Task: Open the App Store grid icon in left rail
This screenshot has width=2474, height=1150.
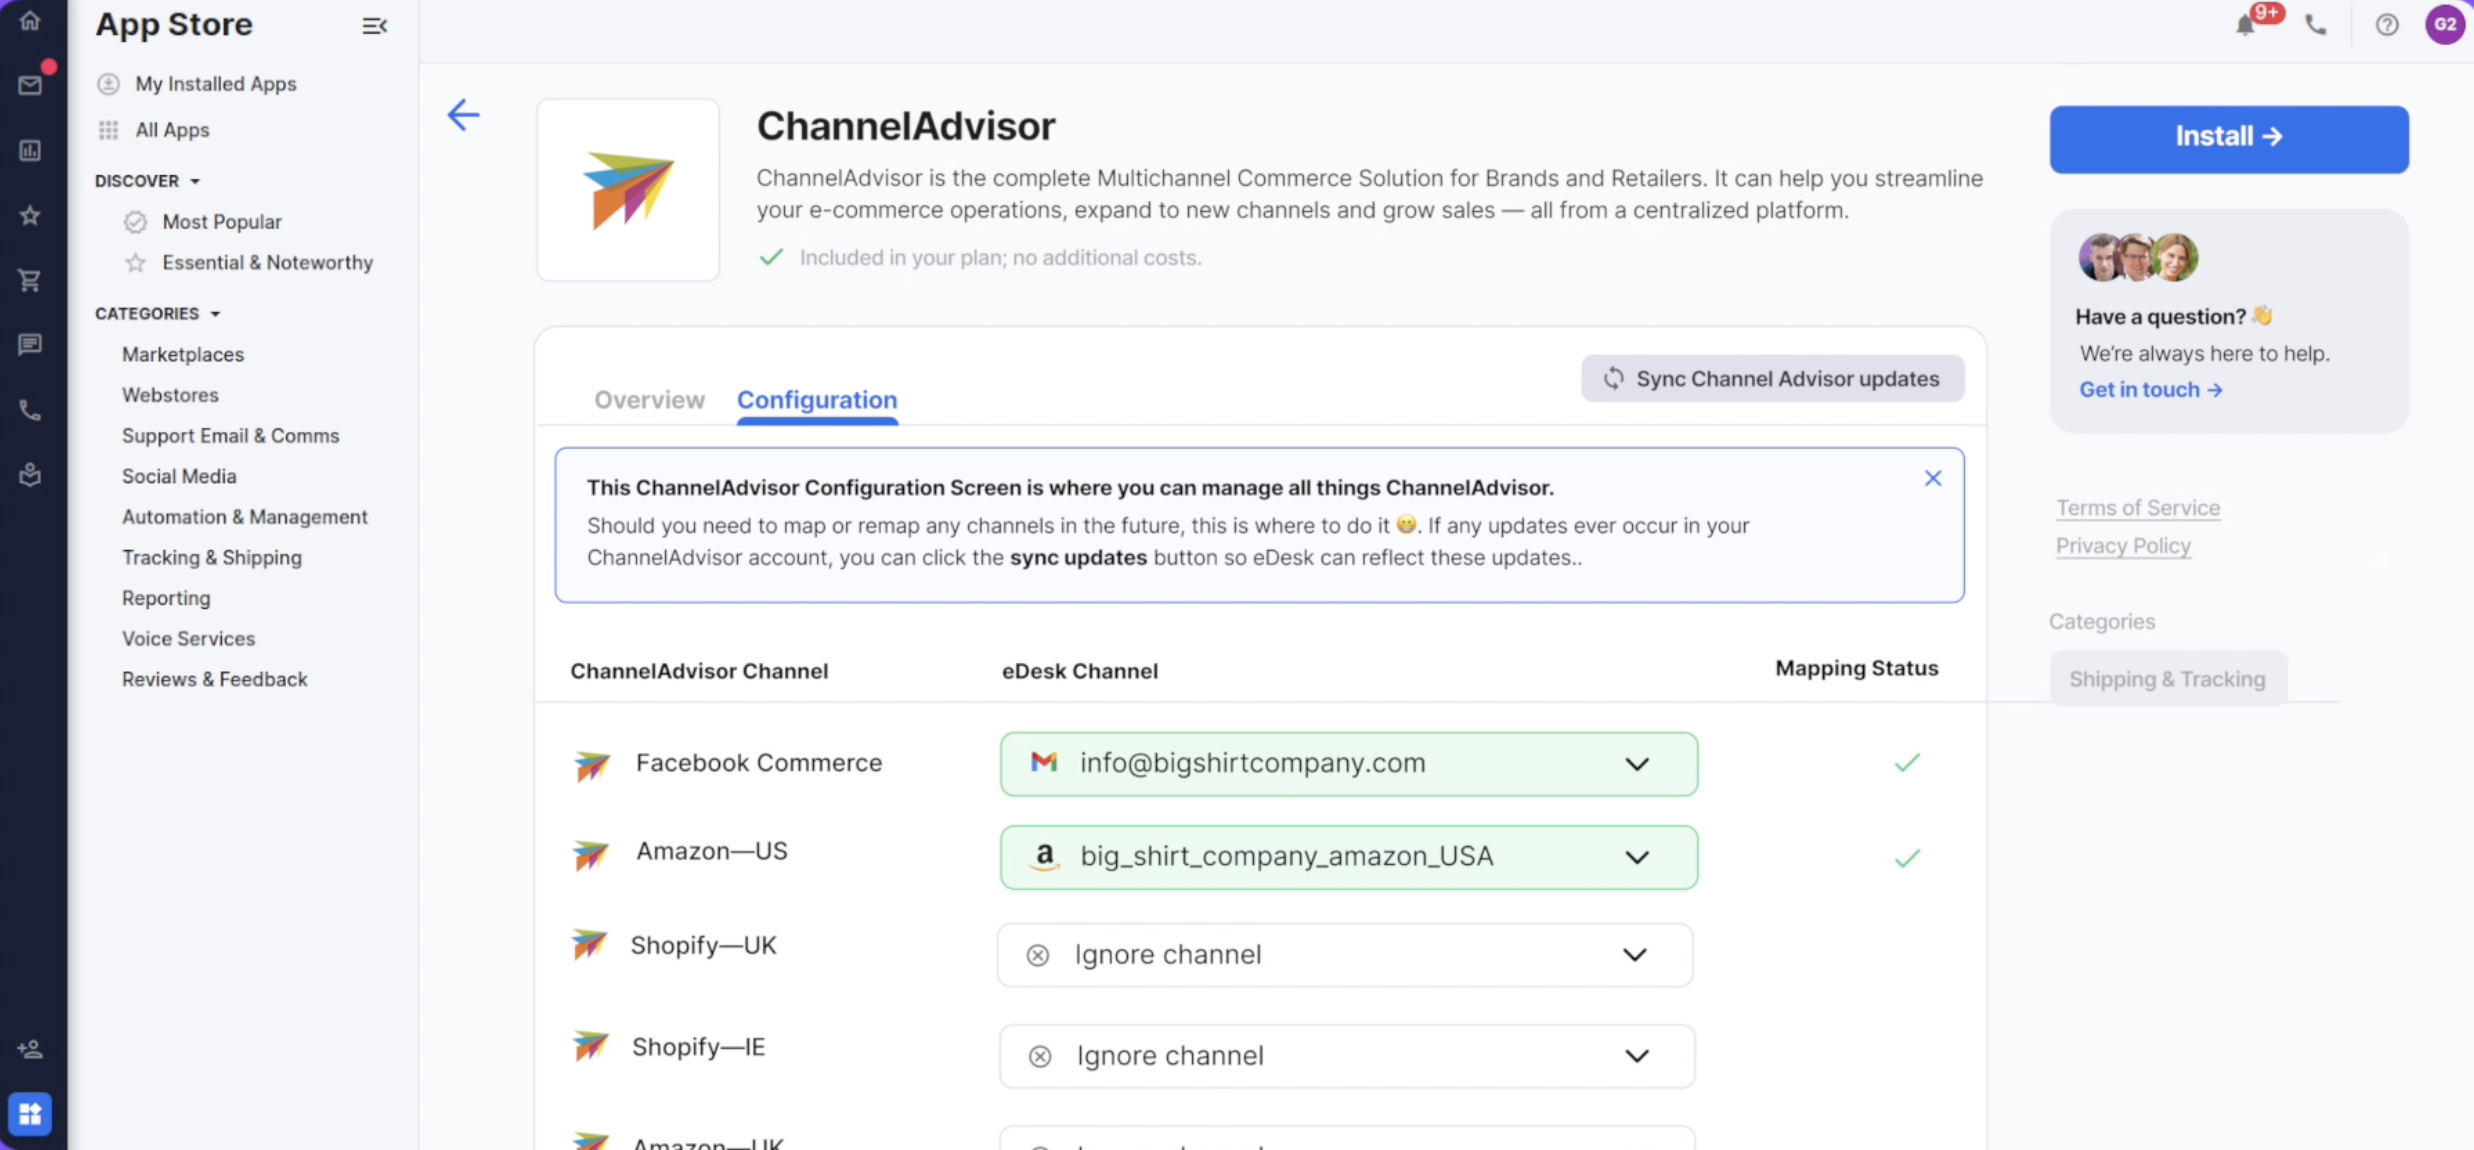Action: pos(30,1113)
